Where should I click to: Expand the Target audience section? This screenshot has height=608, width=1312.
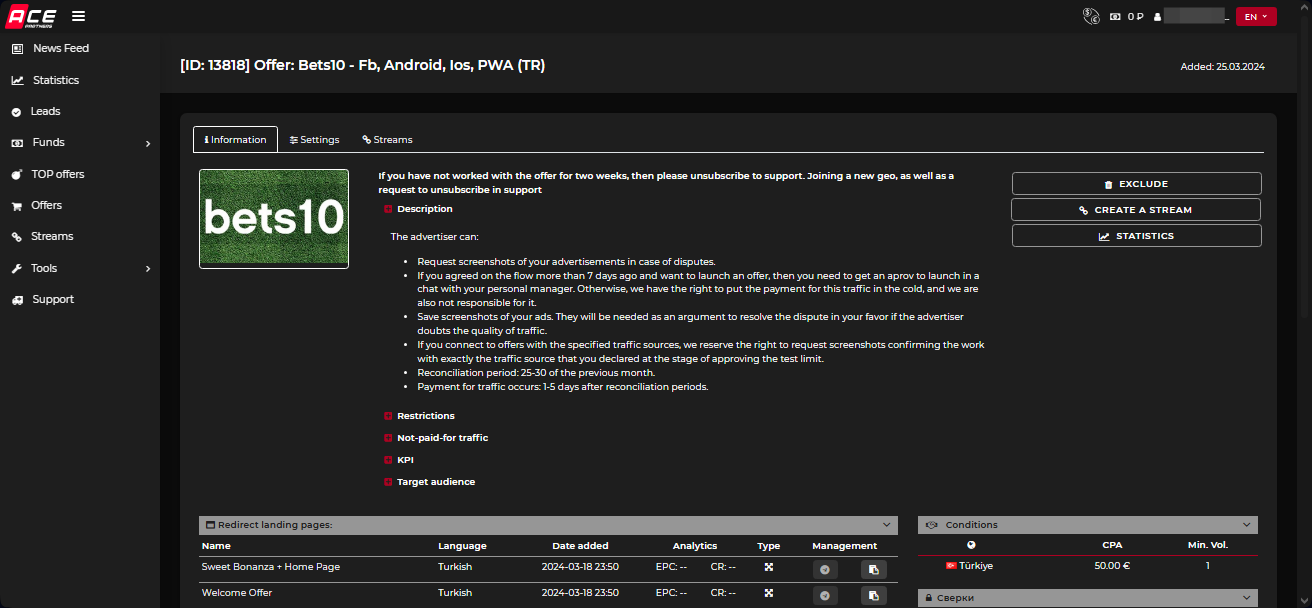tap(429, 482)
